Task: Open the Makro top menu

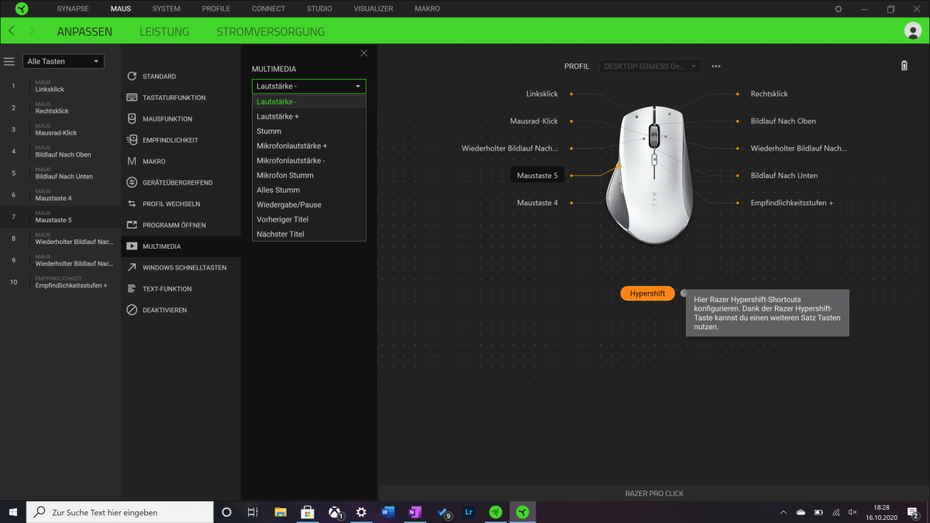Action: click(x=427, y=9)
